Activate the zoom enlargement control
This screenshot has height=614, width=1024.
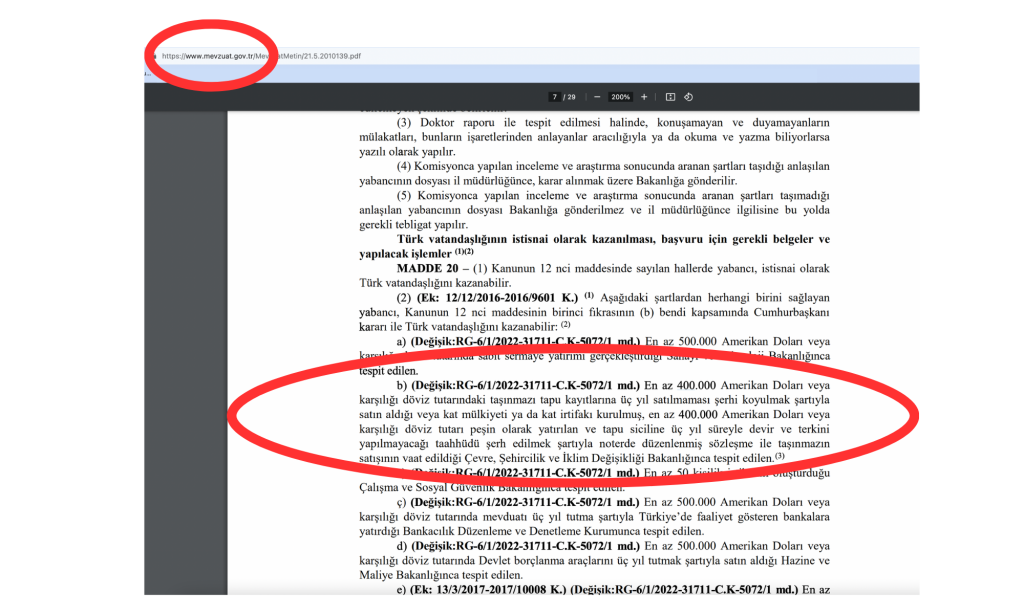point(644,97)
